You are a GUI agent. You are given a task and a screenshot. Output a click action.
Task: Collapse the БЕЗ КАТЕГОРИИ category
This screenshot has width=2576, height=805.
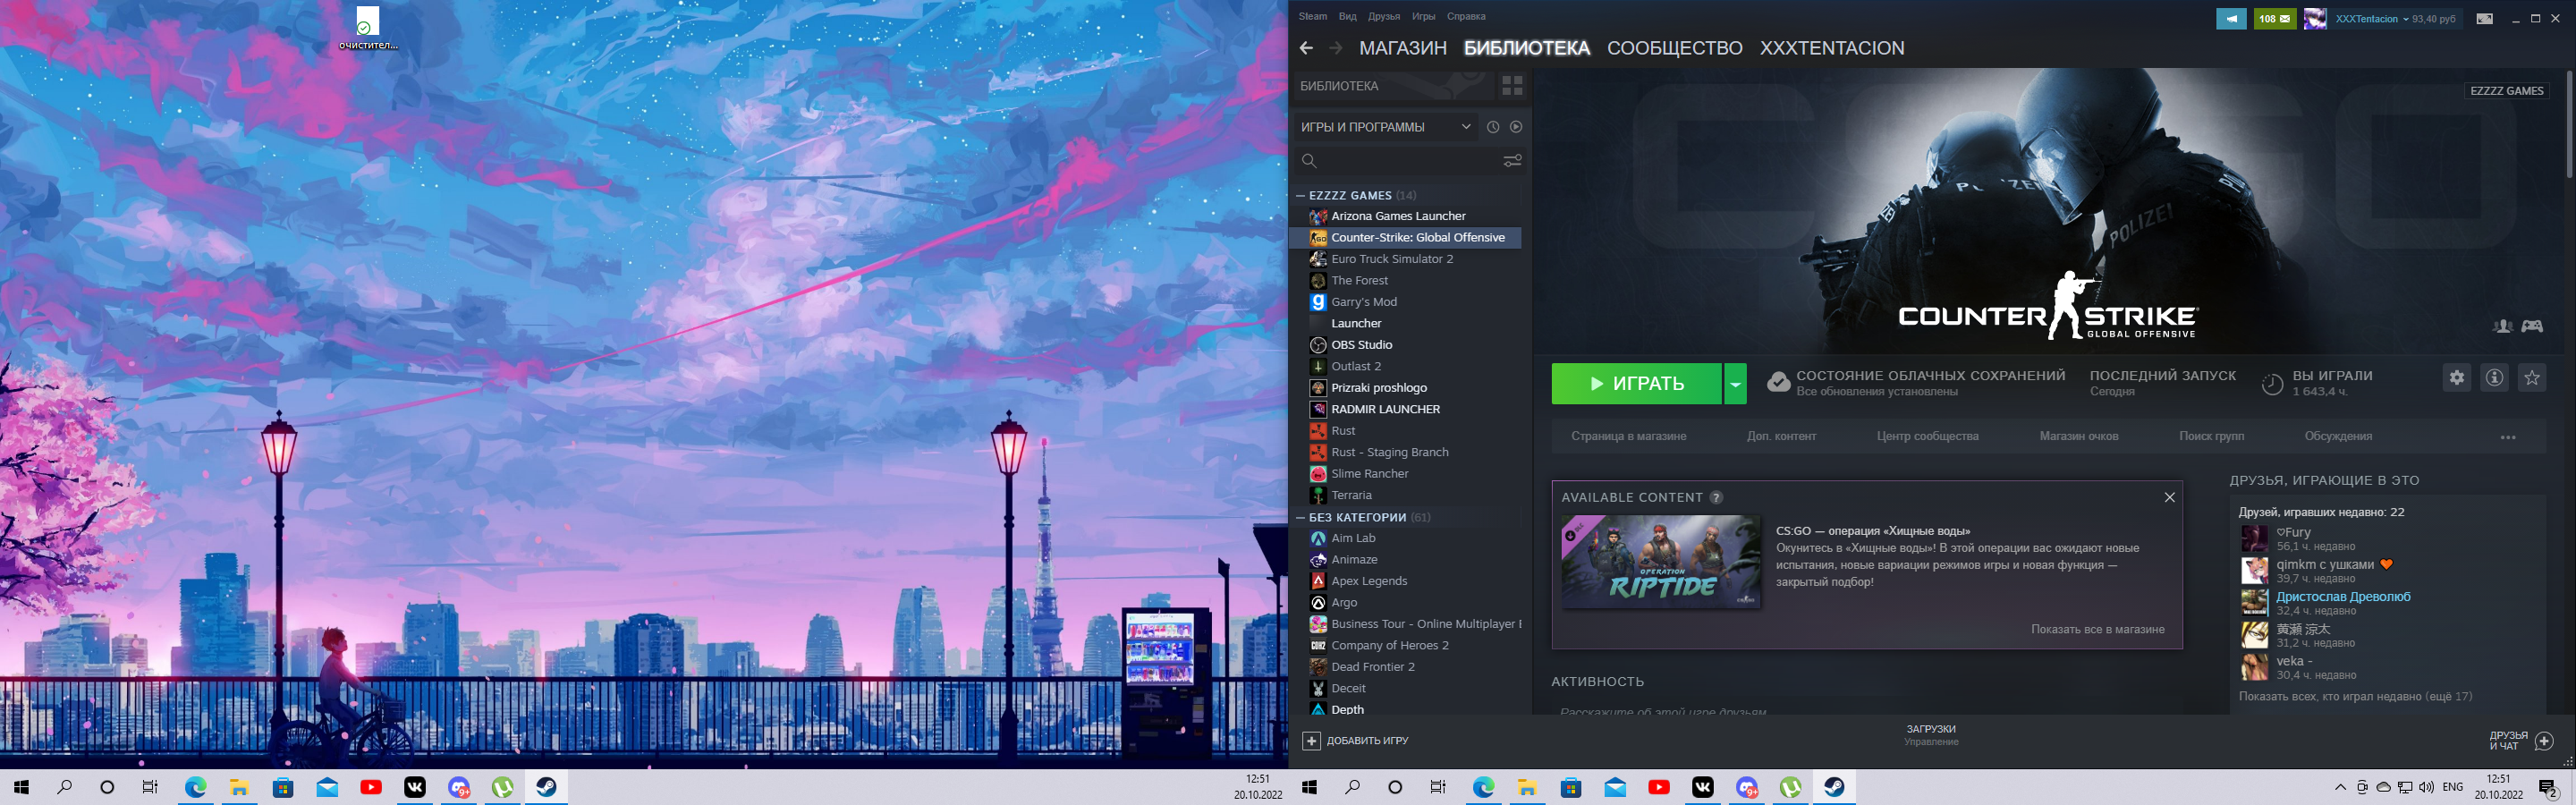click(1301, 518)
